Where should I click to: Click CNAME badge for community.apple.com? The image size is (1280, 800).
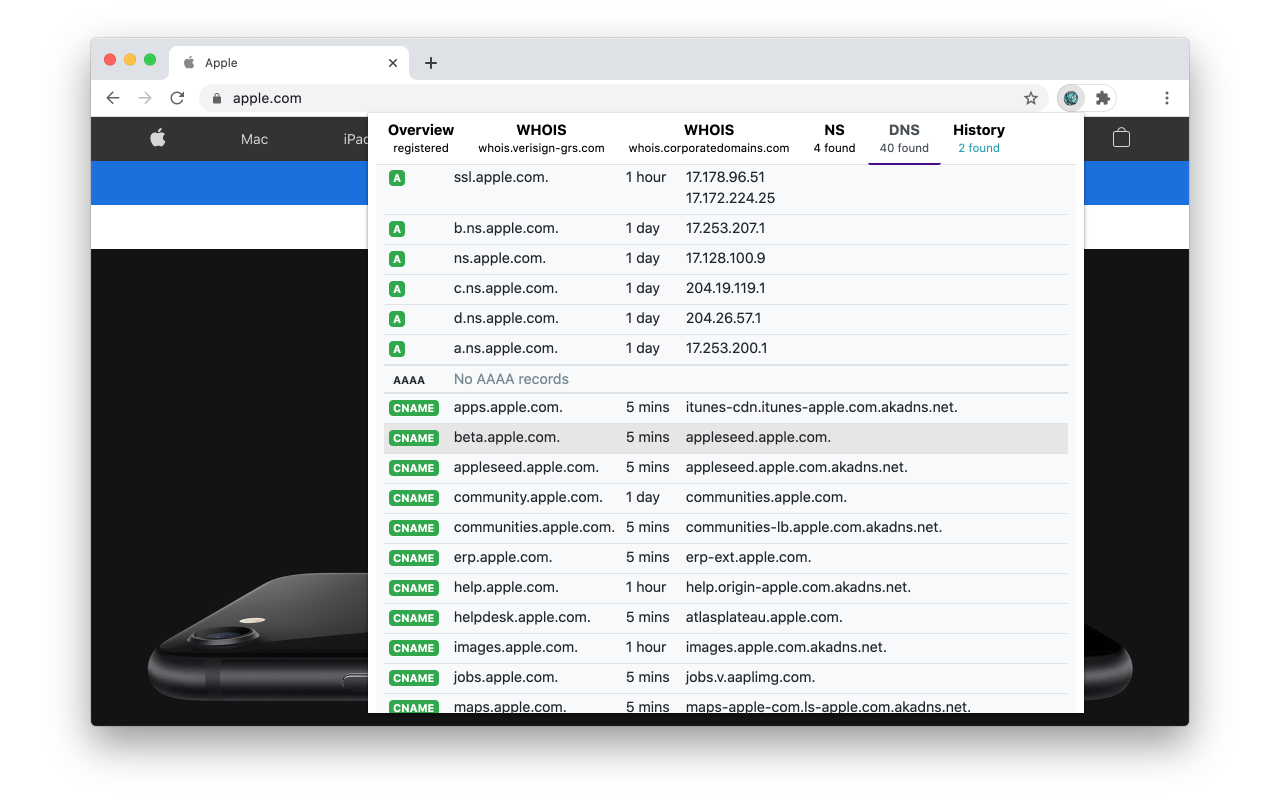pos(414,498)
